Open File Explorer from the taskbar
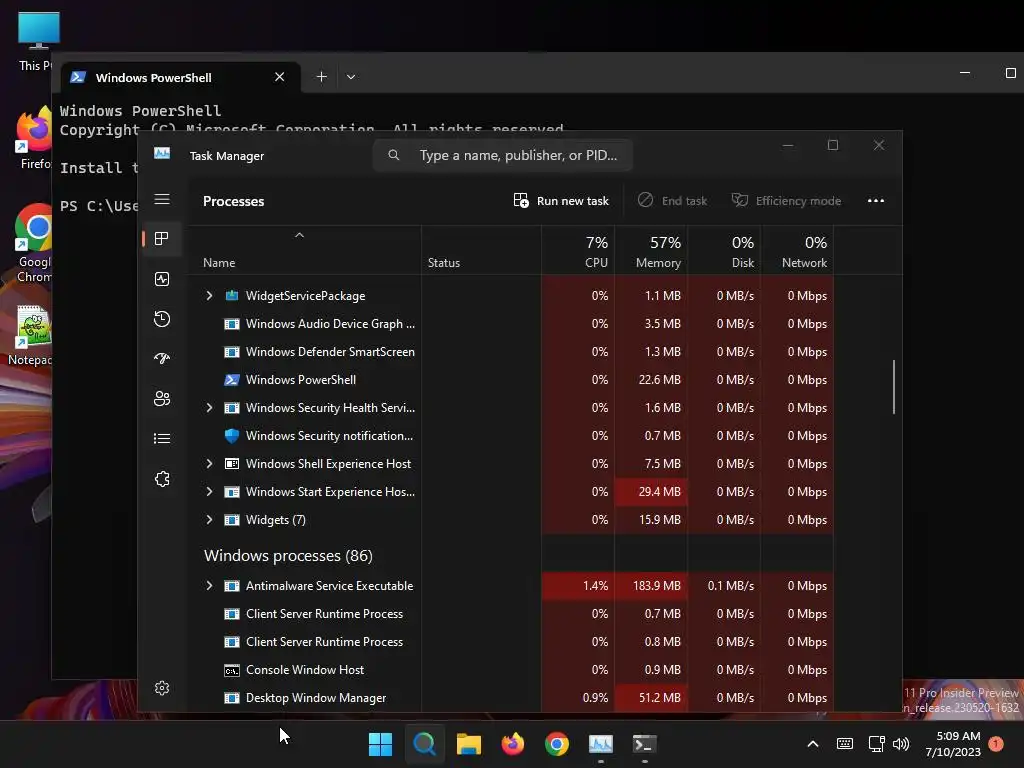 (469, 744)
